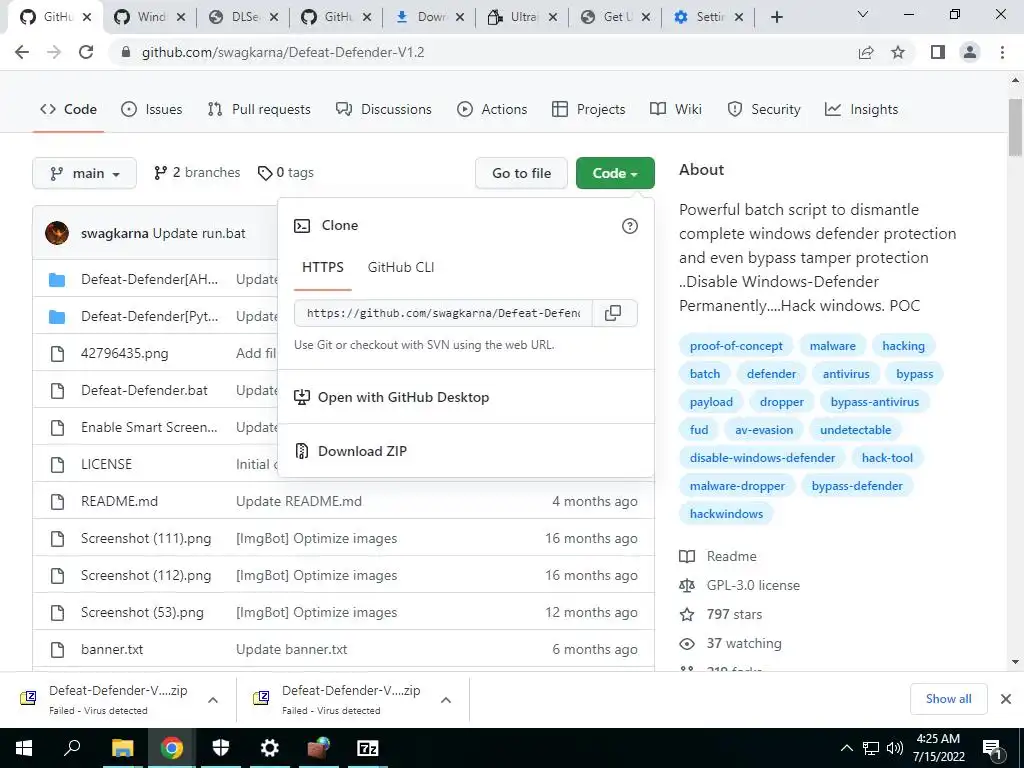Image resolution: width=1024 pixels, height=768 pixels.
Task: Go to the Discussions tab
Action: pos(384,109)
